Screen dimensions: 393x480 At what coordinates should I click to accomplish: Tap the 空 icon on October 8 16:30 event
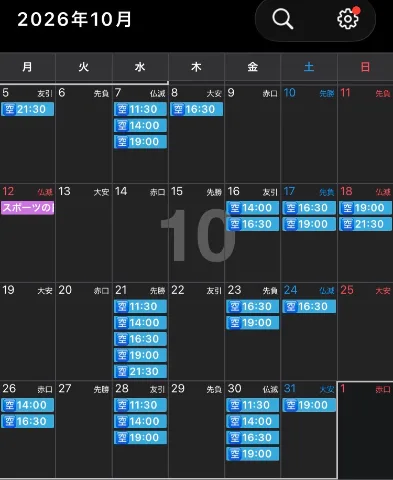tap(178, 109)
